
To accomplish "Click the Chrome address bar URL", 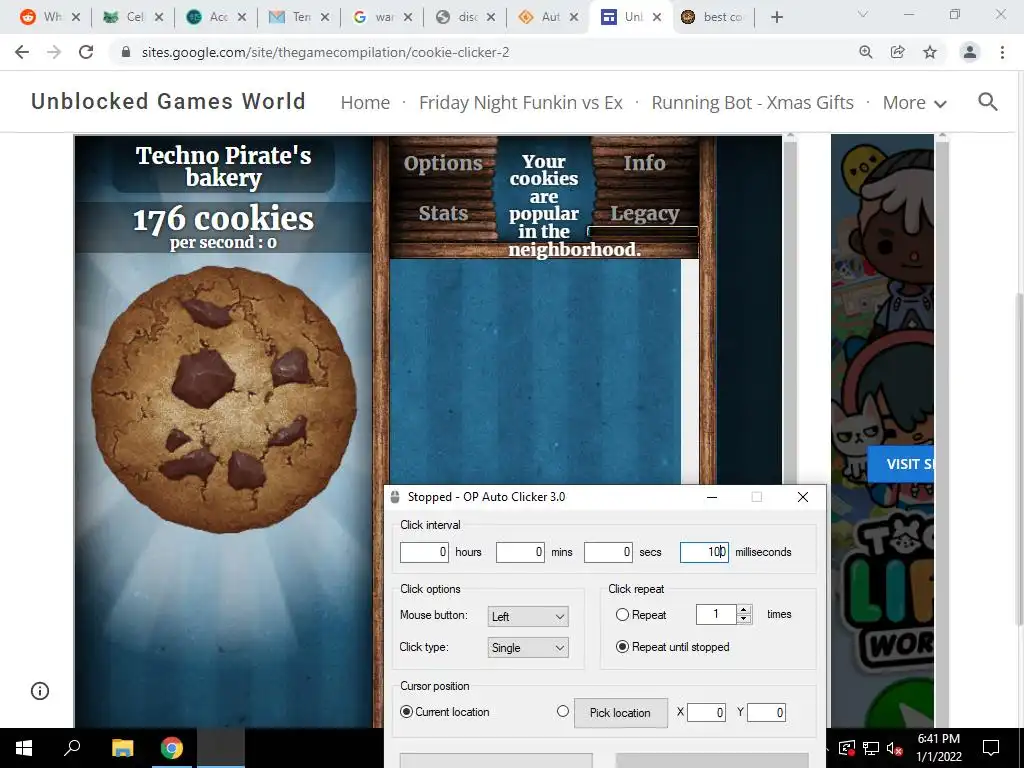I will [x=325, y=52].
